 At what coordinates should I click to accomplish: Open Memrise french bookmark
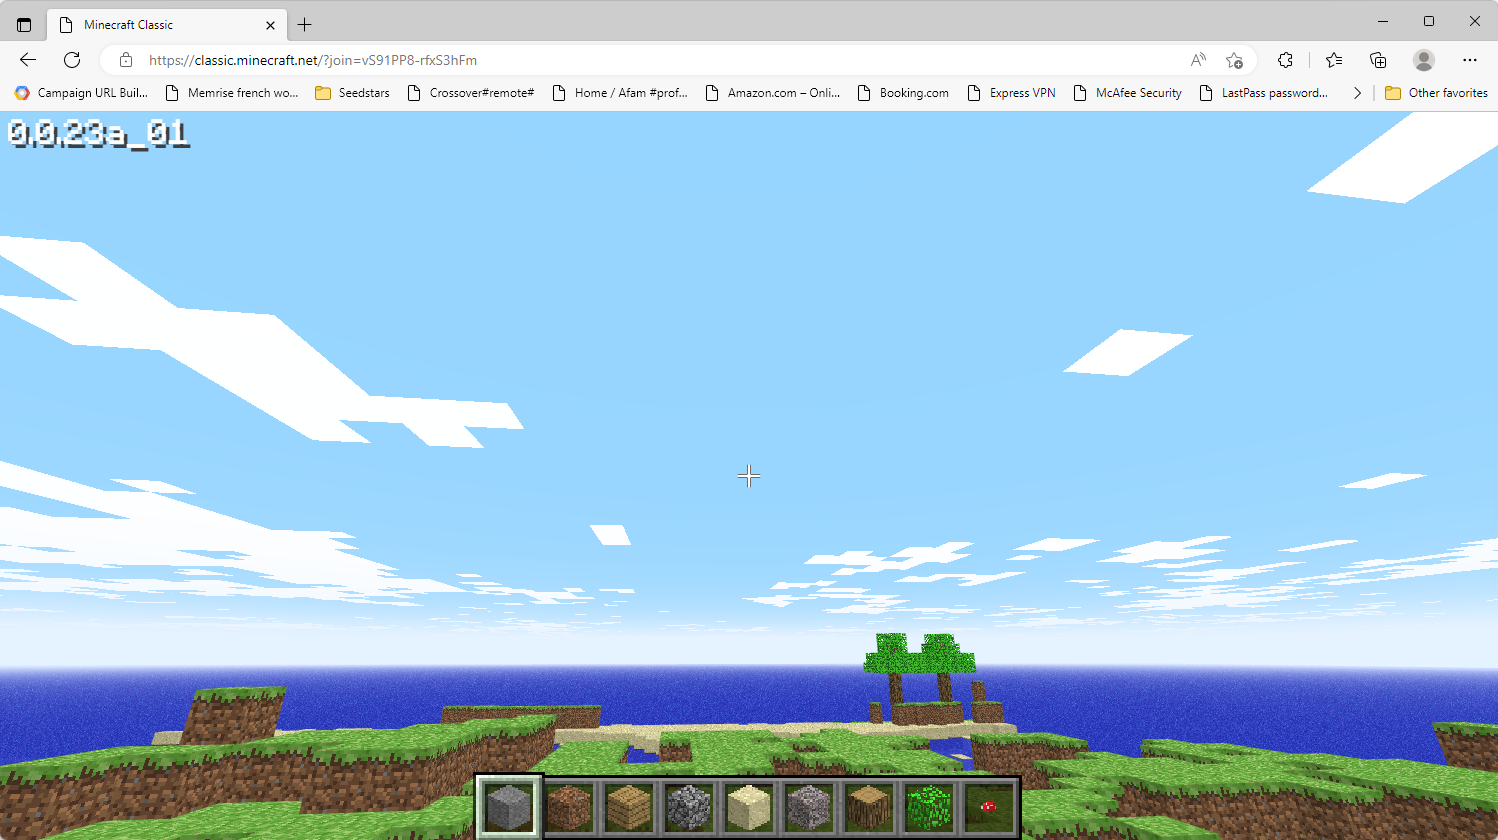click(231, 93)
